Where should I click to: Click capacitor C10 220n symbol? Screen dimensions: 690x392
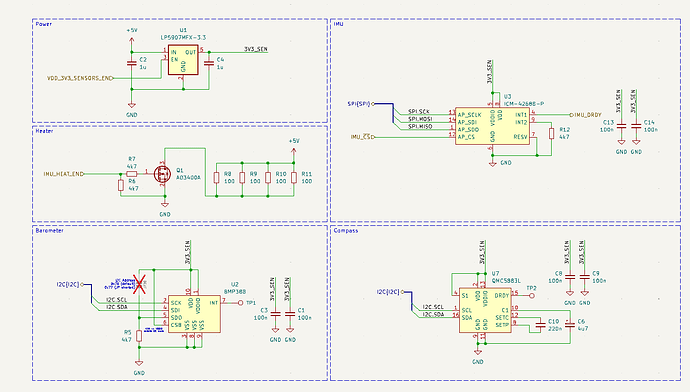(540, 325)
